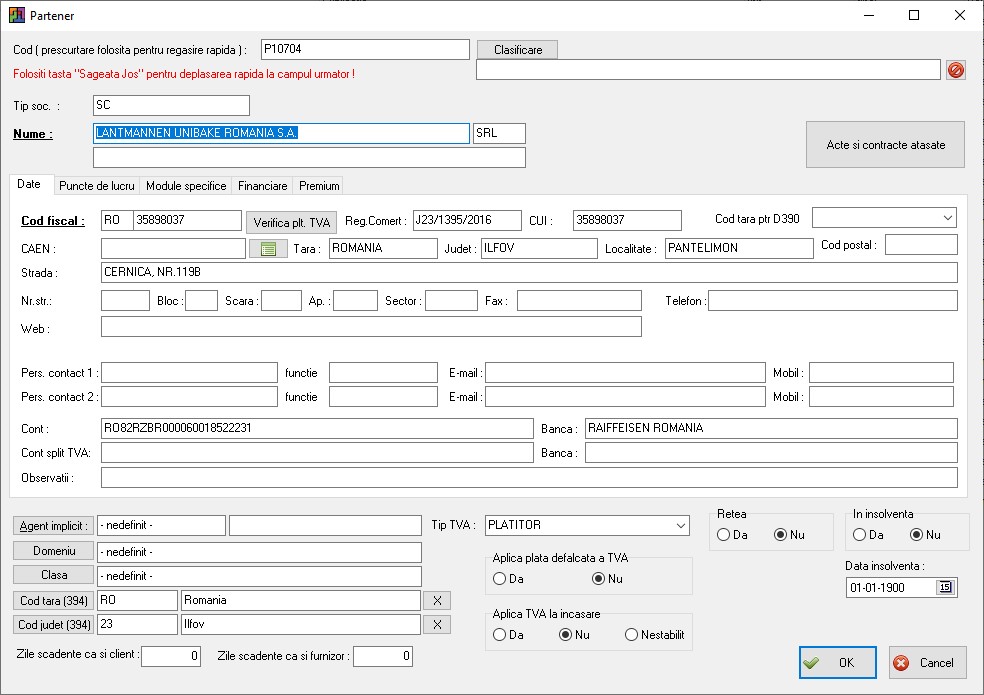Open the Financiare tab

(262, 186)
